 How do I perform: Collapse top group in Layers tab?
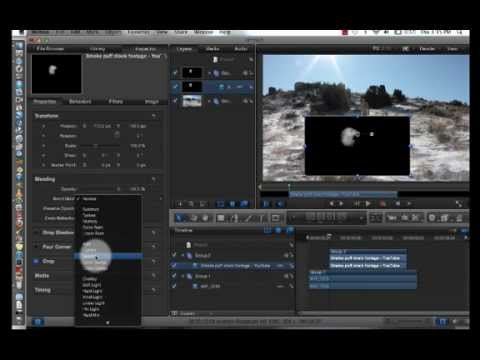pos(209,73)
